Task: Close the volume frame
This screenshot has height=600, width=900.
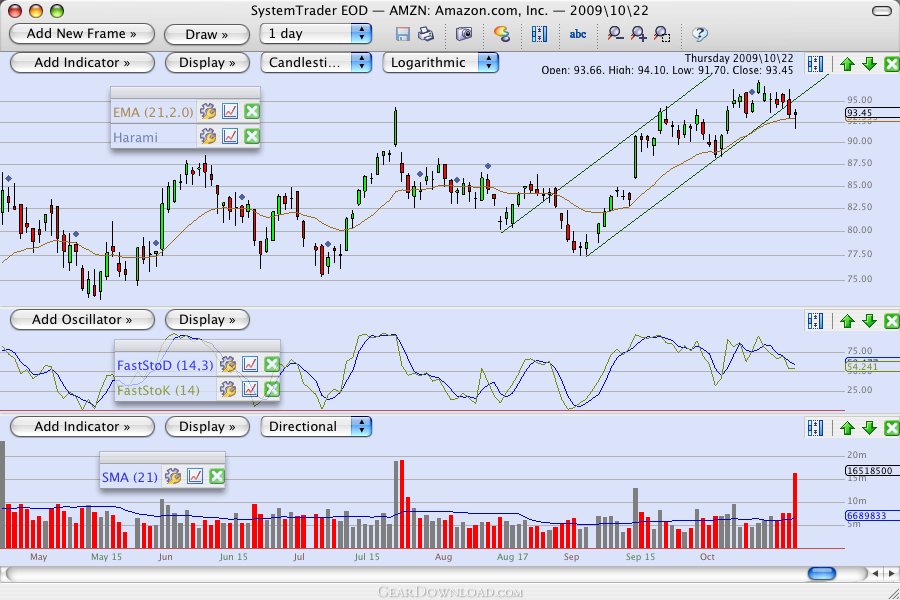Action: 891,427
